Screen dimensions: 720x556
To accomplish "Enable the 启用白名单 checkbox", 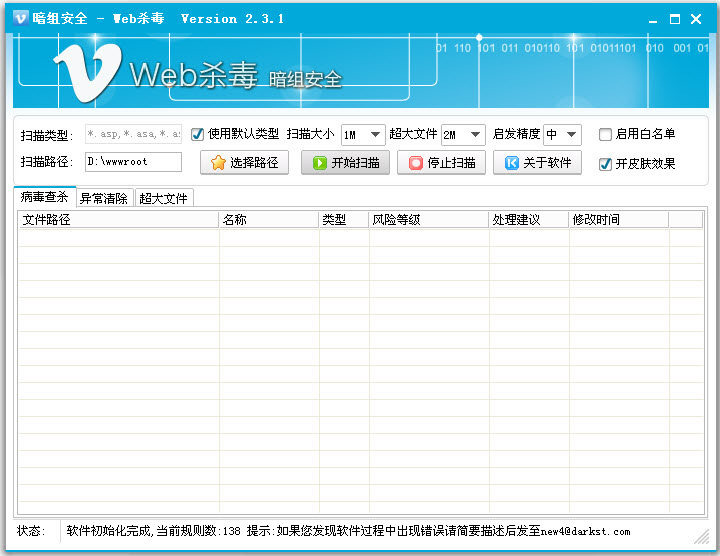I will point(605,134).
